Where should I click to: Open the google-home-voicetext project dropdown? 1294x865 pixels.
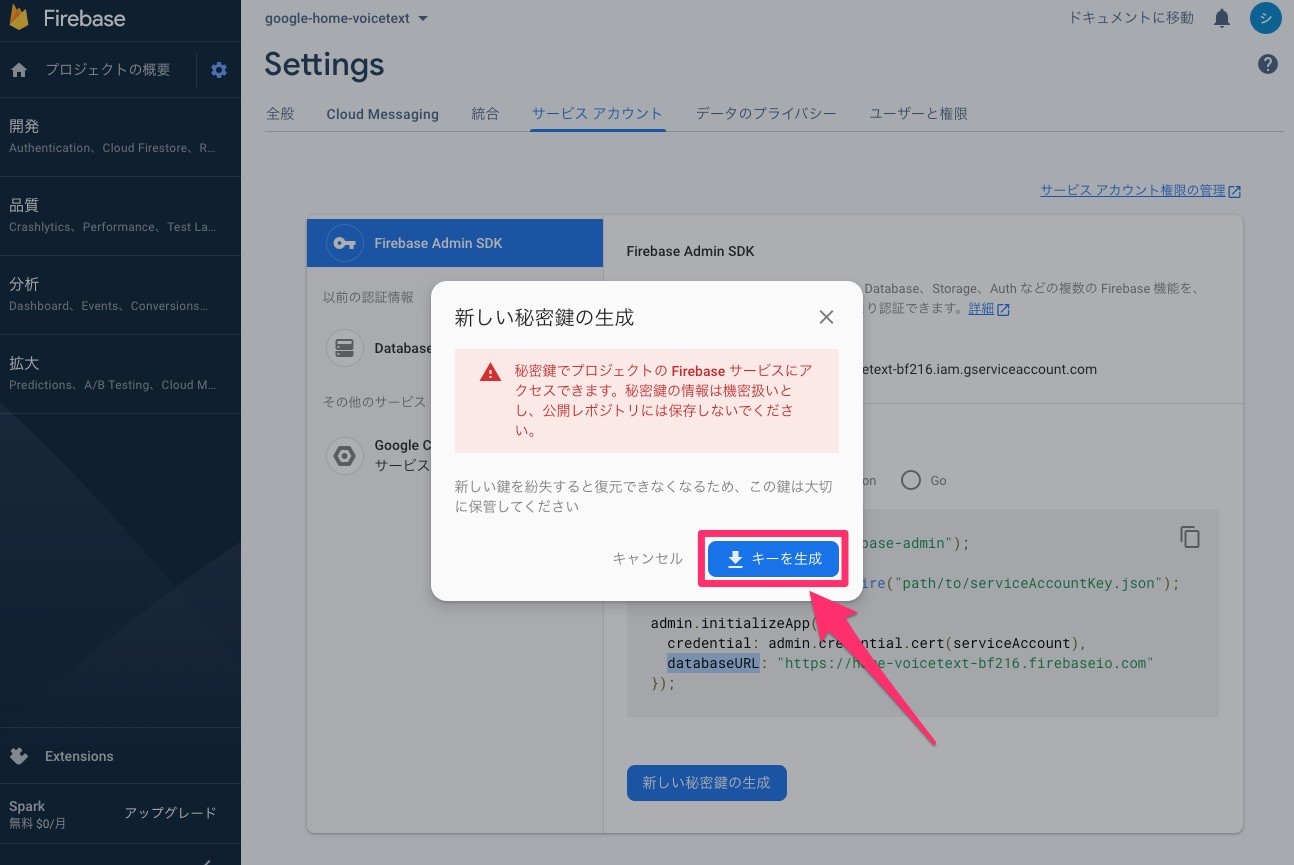coord(346,18)
